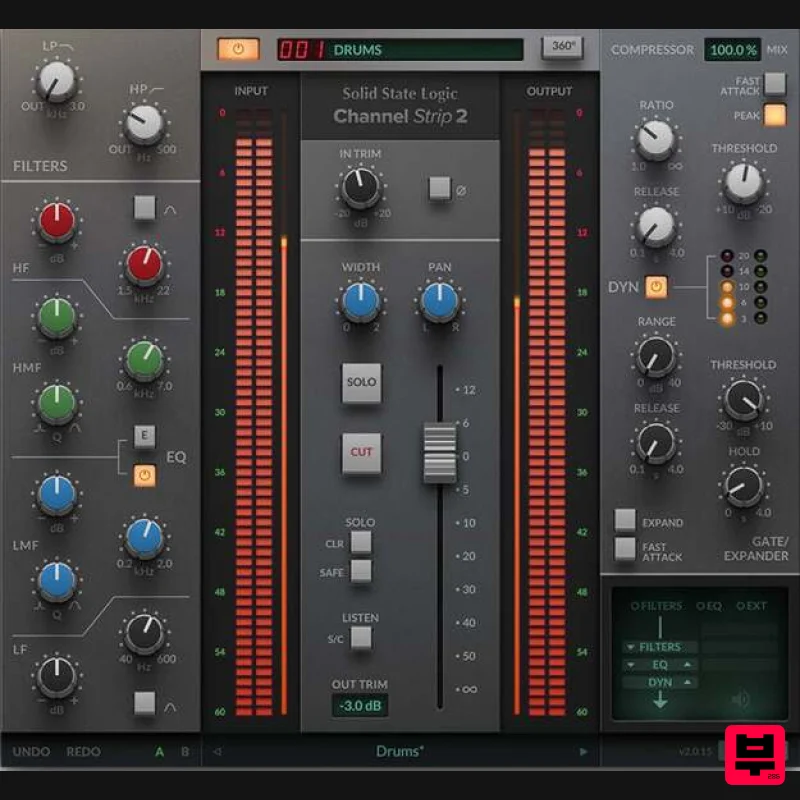Click the Out Trim -3.0 dB field
This screenshot has width=800, height=800.
pos(360,706)
